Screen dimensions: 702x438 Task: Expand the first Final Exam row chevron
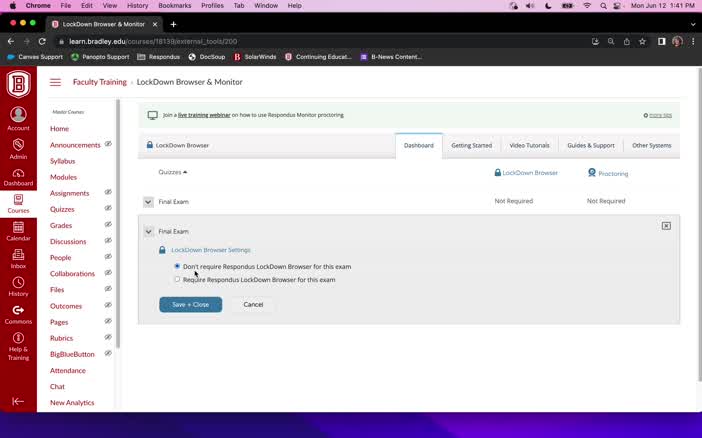click(x=148, y=201)
